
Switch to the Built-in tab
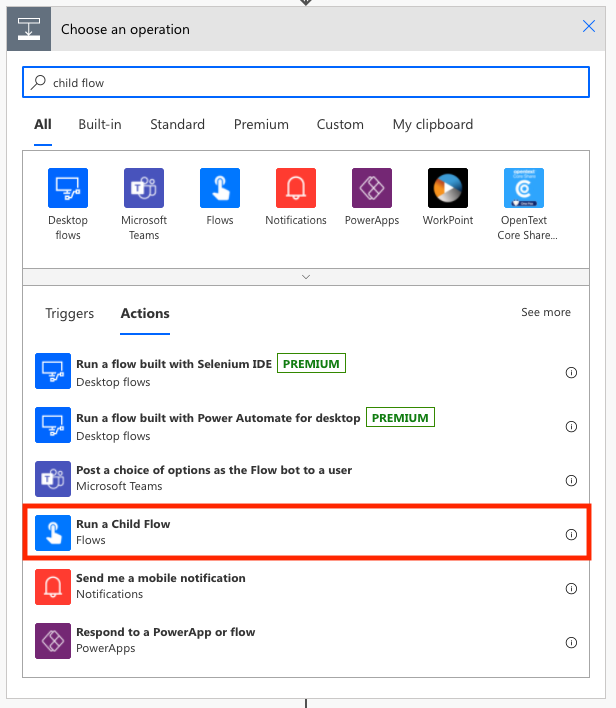(100, 125)
